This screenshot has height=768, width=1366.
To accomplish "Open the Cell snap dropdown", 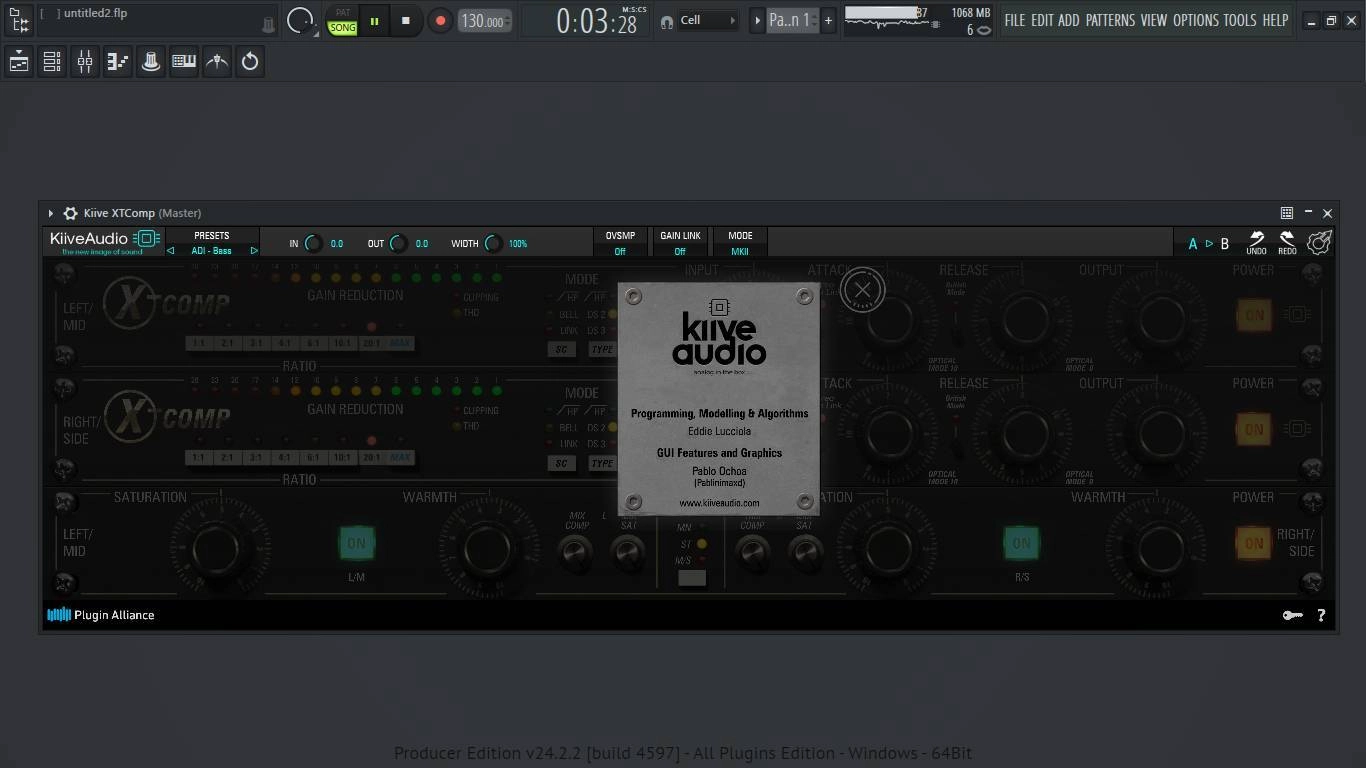I will tap(708, 20).
